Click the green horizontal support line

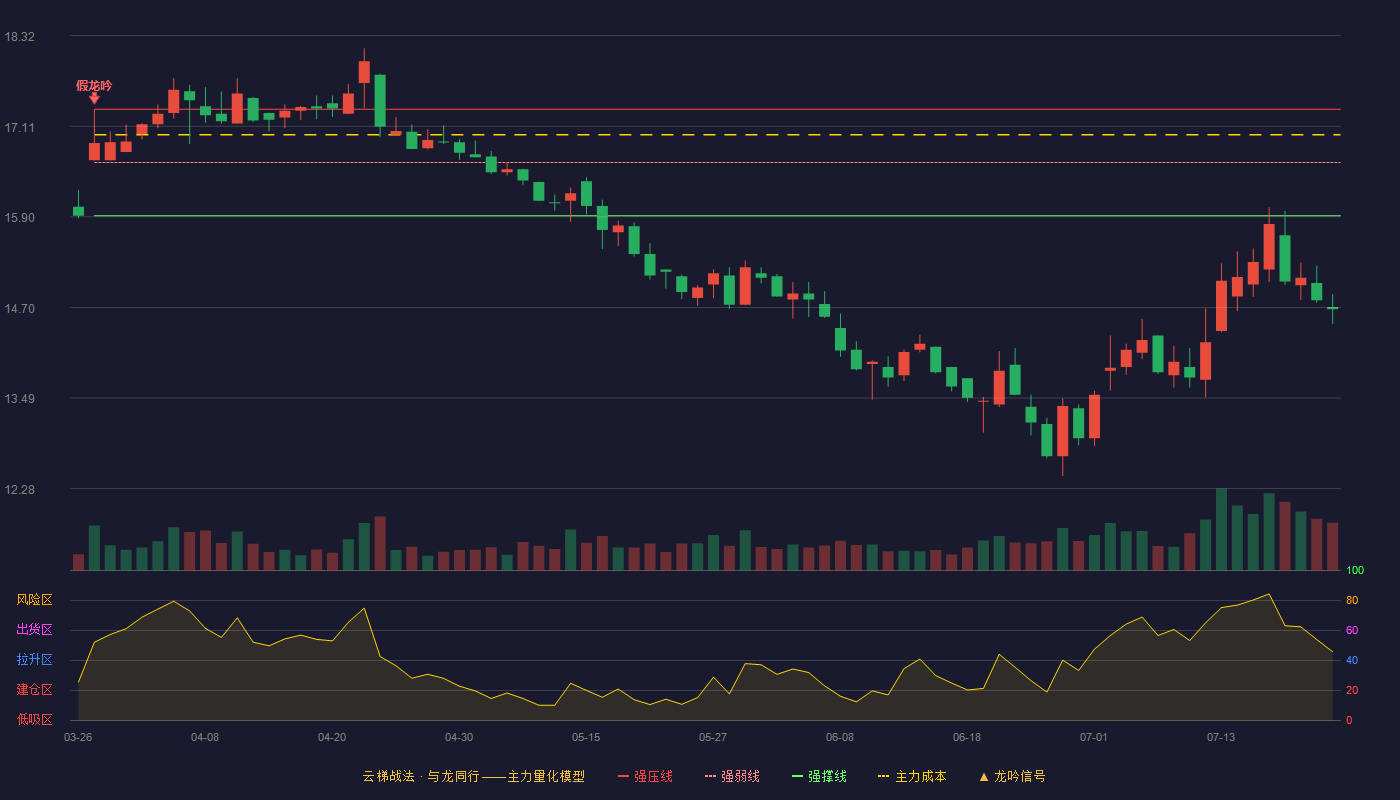(x=717, y=216)
